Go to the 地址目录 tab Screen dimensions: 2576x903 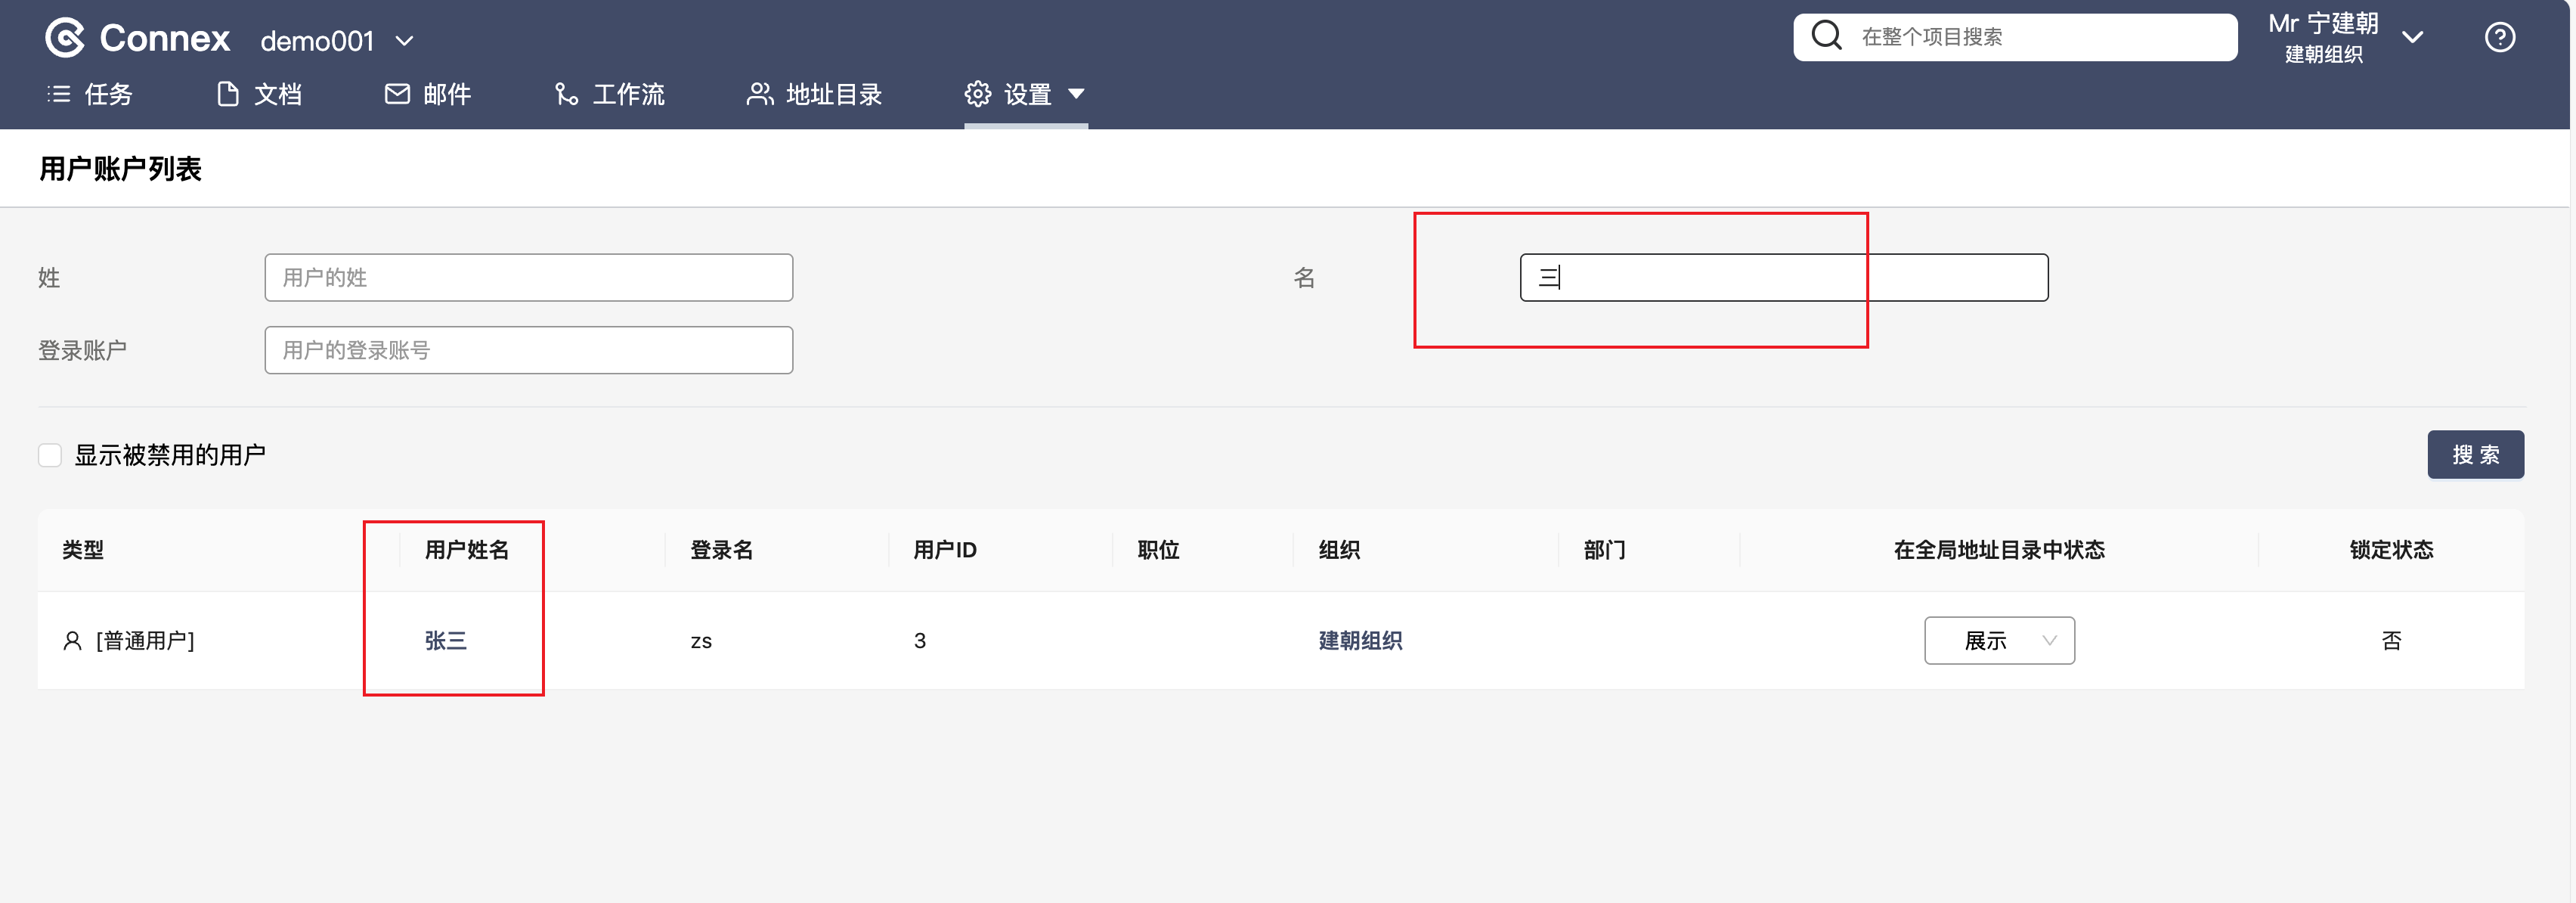(x=814, y=94)
